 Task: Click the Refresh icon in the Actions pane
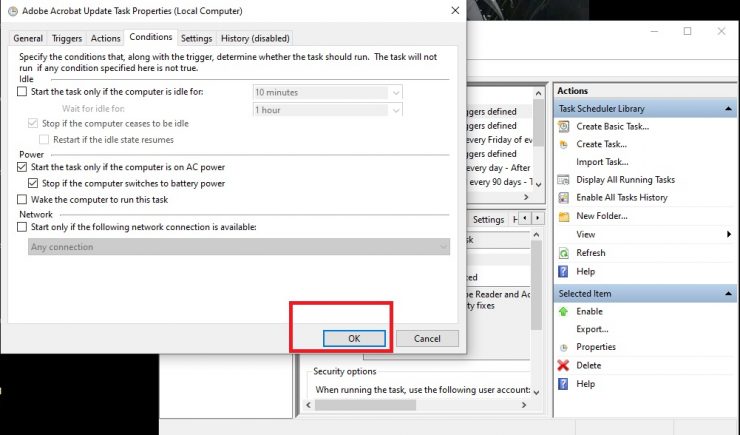click(563, 253)
